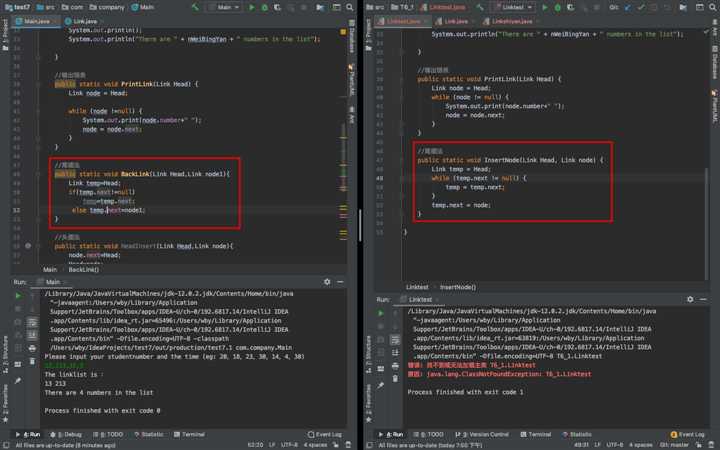Click print icon in left Run panel gutter
The width and height of the screenshot is (720, 450).
pos(32,349)
